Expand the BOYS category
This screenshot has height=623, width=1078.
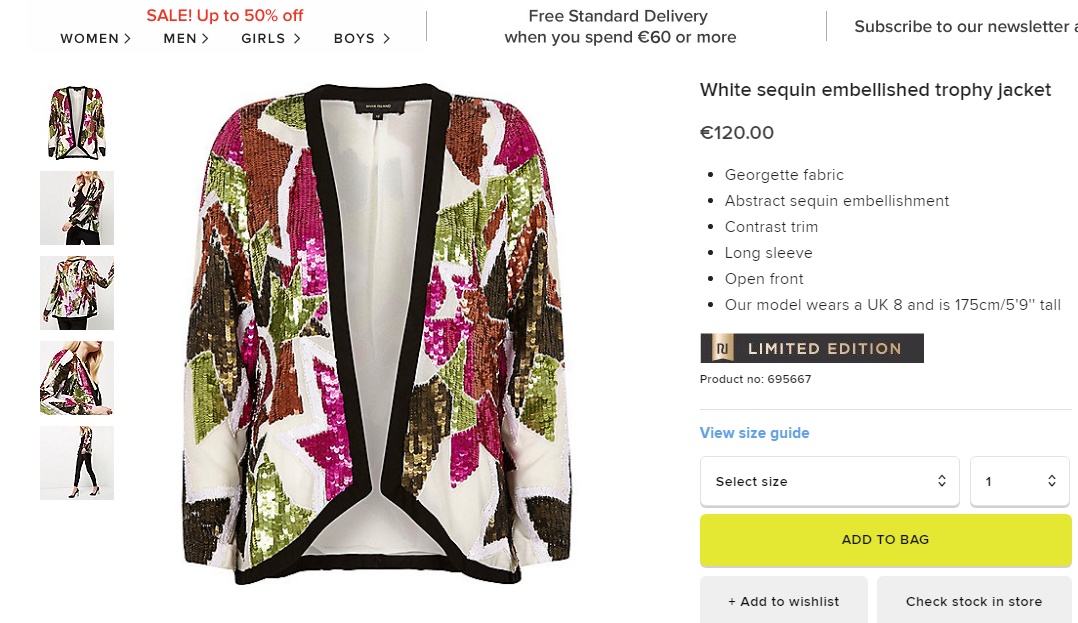pos(361,39)
